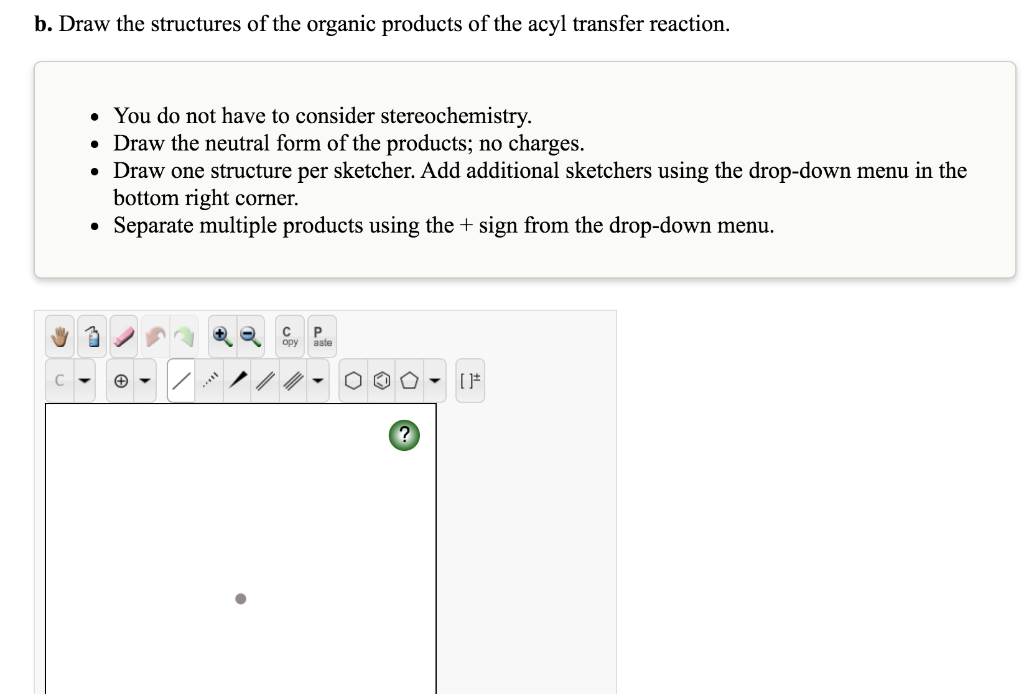Click the redo arrow
The width and height of the screenshot is (1024, 694).
(184, 335)
